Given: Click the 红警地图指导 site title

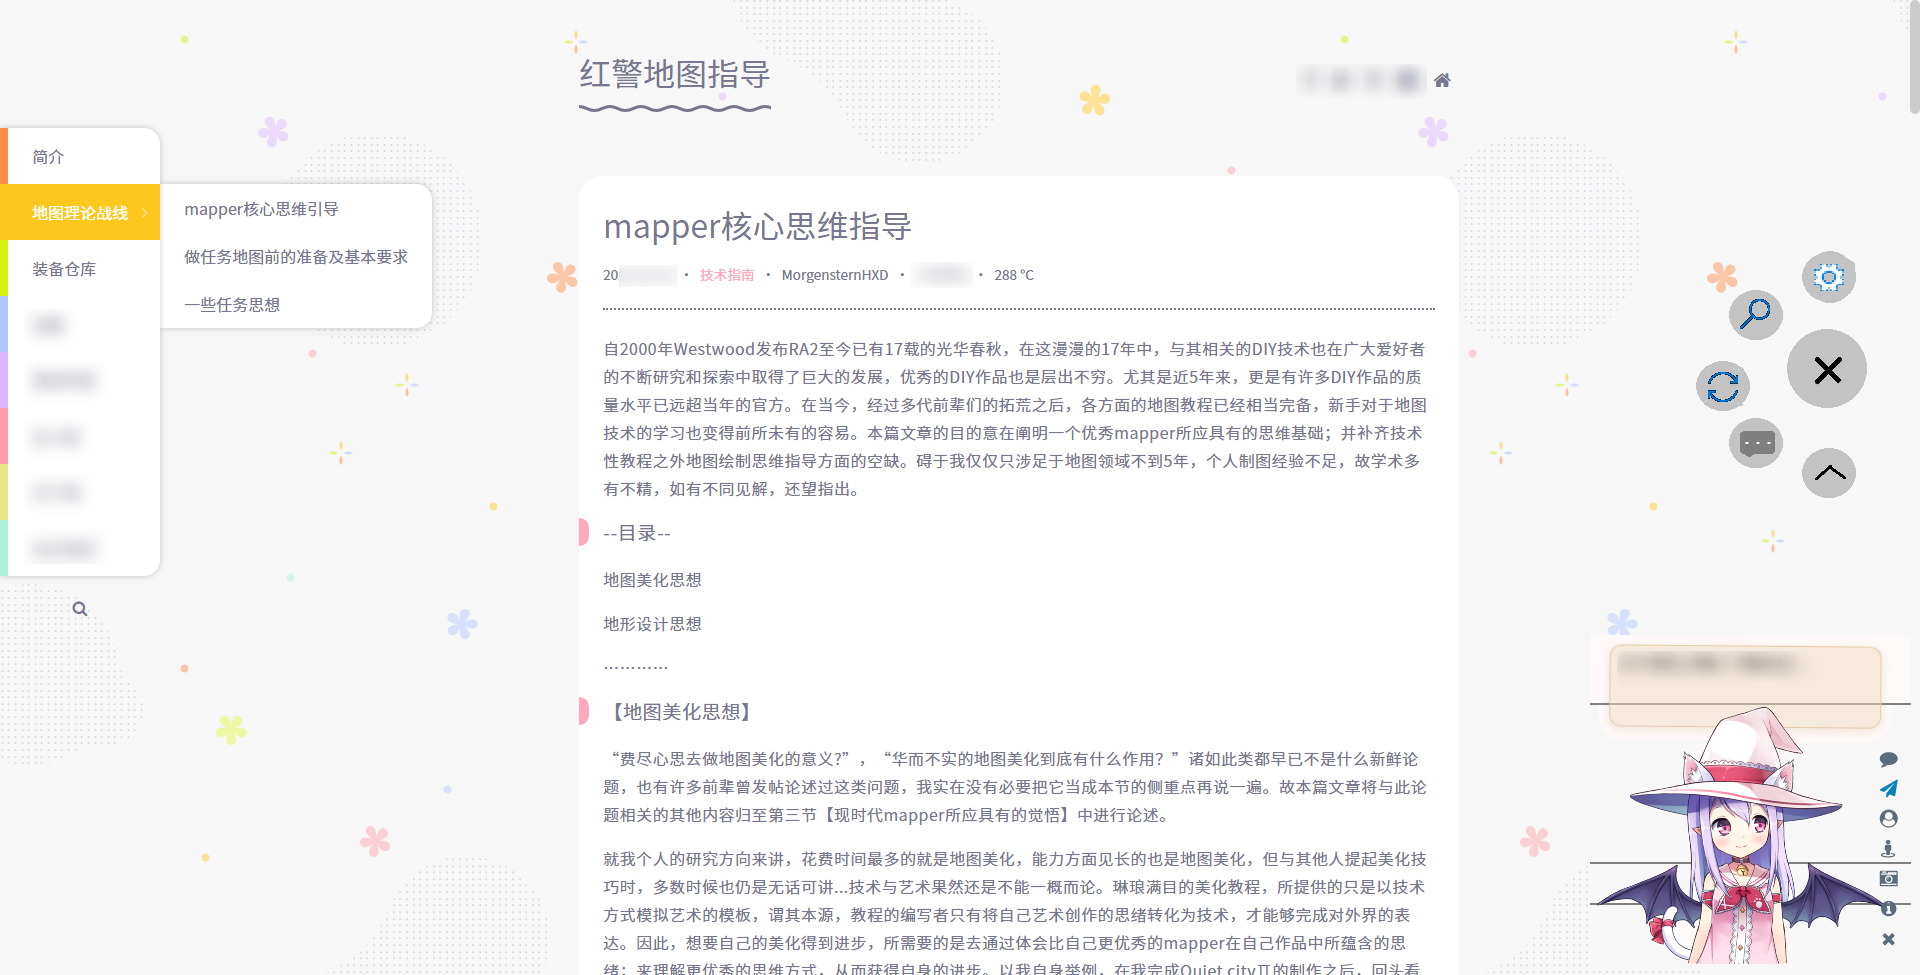Looking at the screenshot, I should click(675, 75).
